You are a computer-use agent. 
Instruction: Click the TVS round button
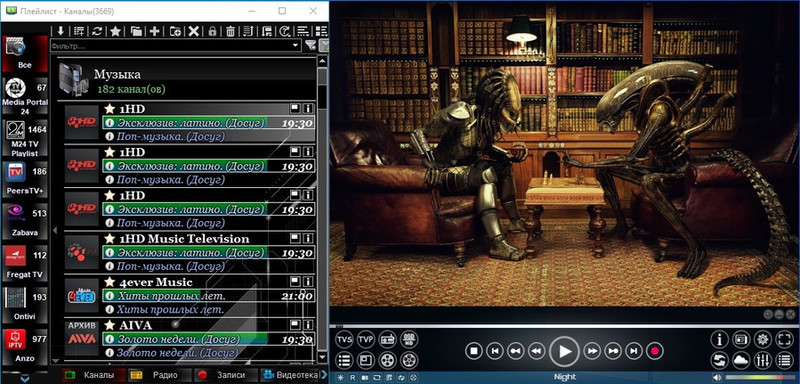344,339
